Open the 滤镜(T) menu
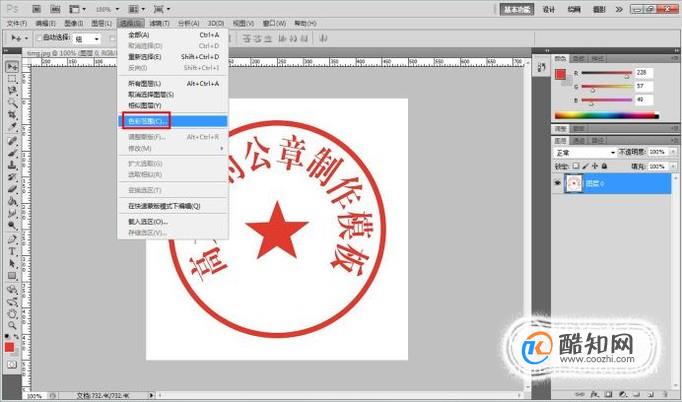Screen dimensions: 682x402 [159, 23]
